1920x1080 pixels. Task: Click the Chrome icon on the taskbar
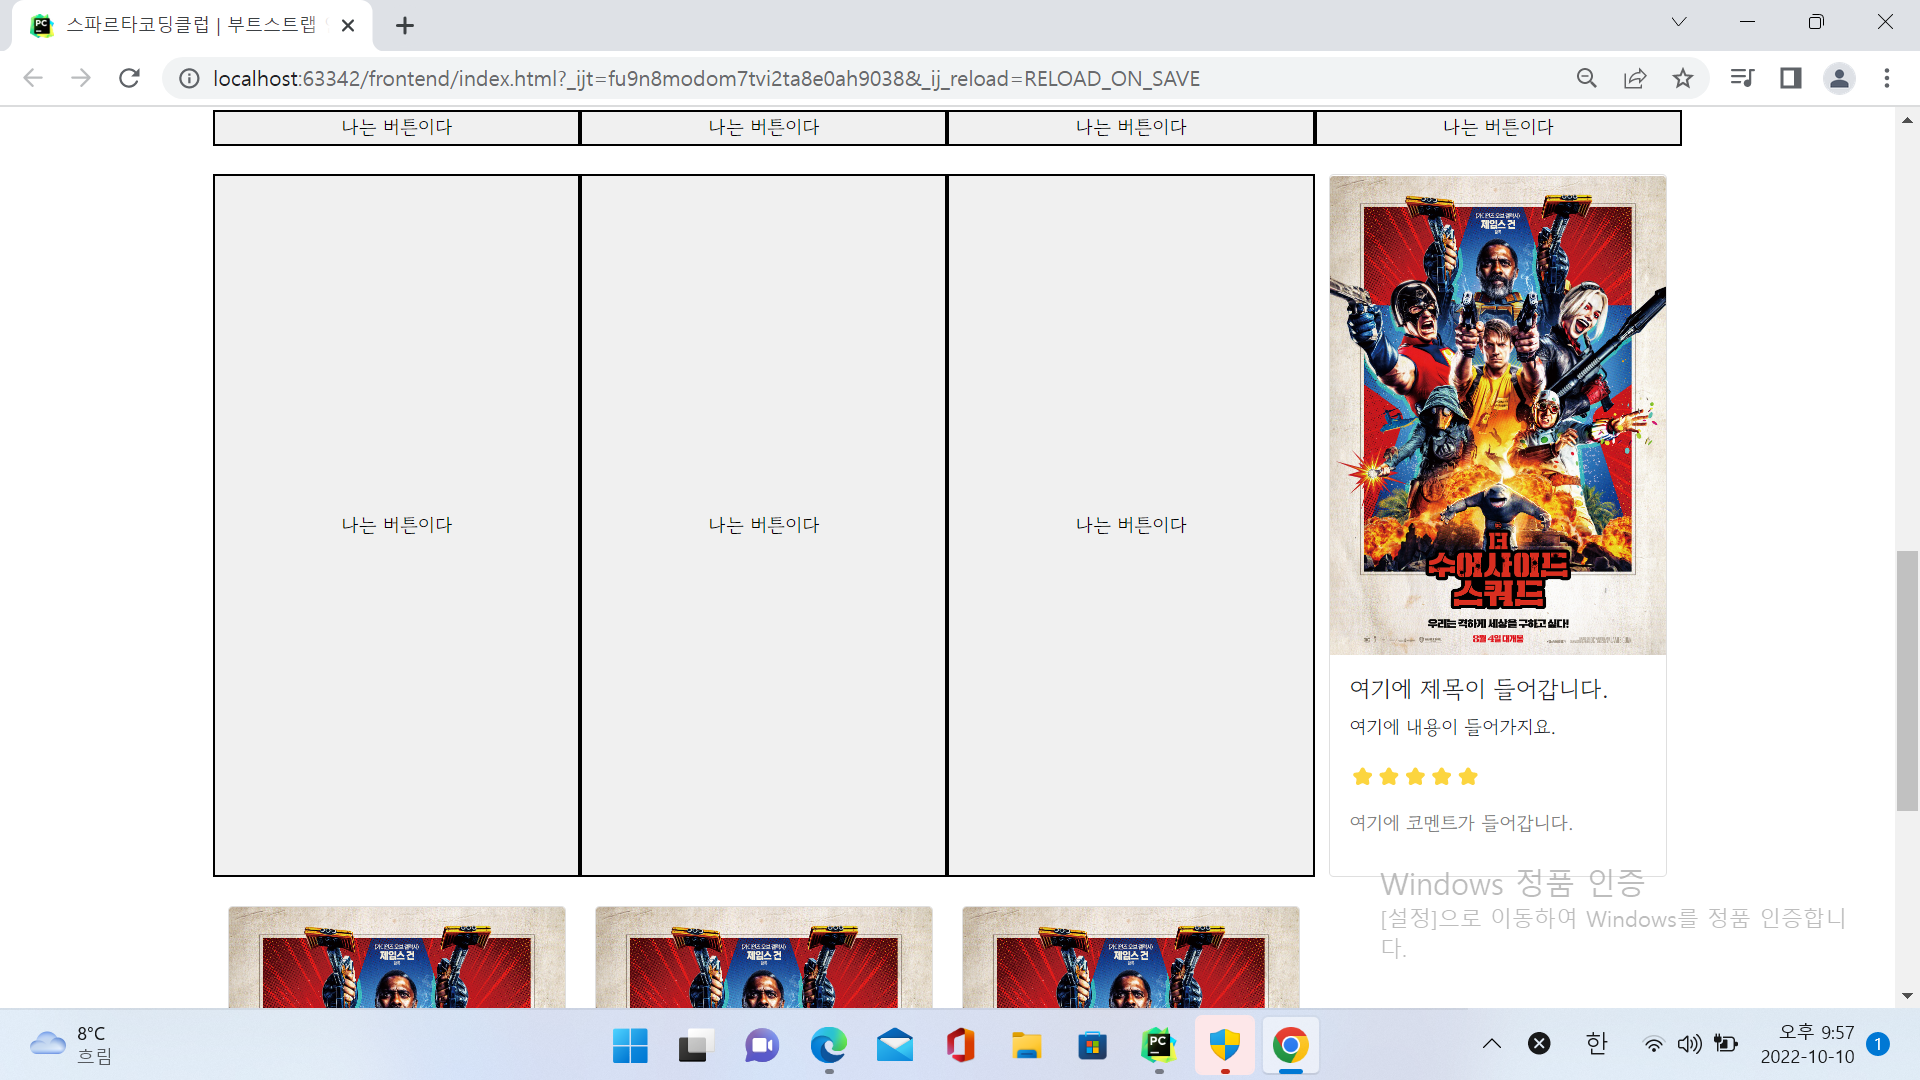[x=1290, y=1046]
